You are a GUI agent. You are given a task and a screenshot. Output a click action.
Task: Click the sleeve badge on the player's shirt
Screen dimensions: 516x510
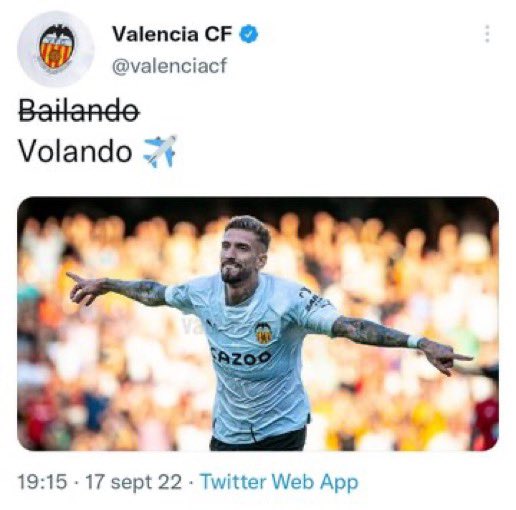click(312, 299)
